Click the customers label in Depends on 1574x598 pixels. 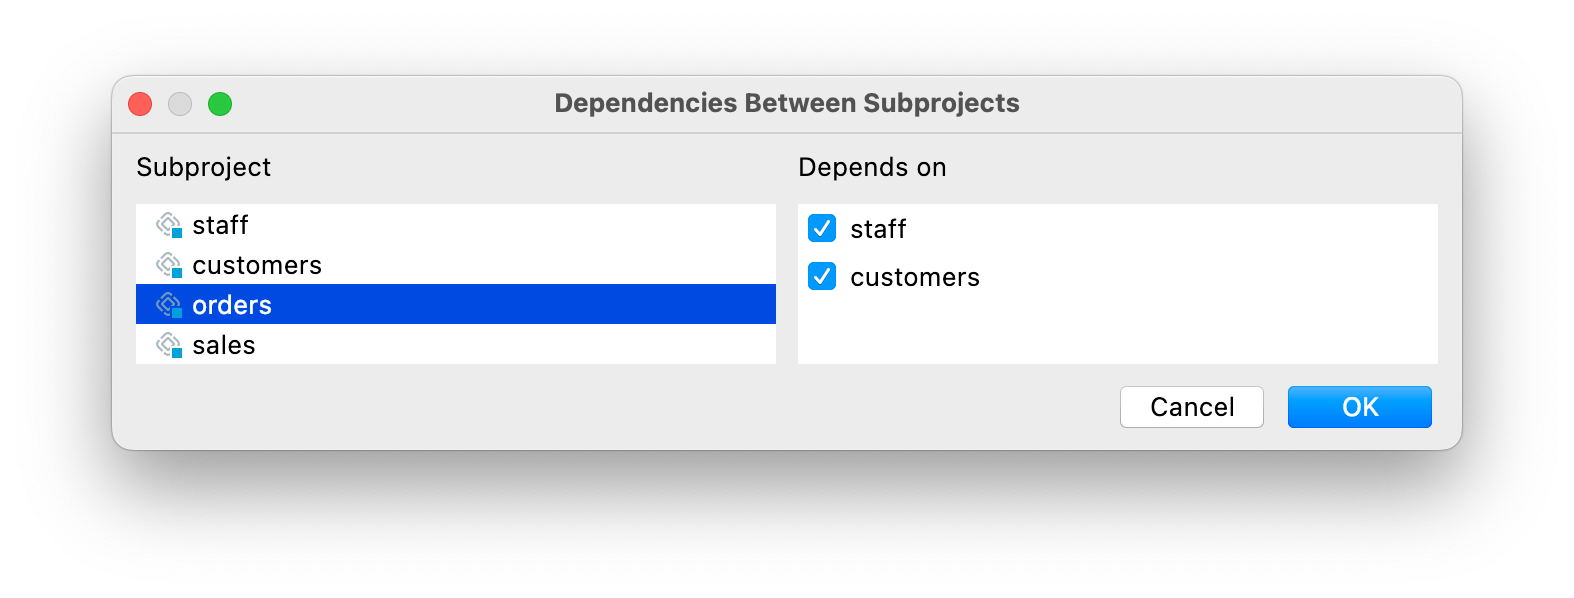[915, 277]
